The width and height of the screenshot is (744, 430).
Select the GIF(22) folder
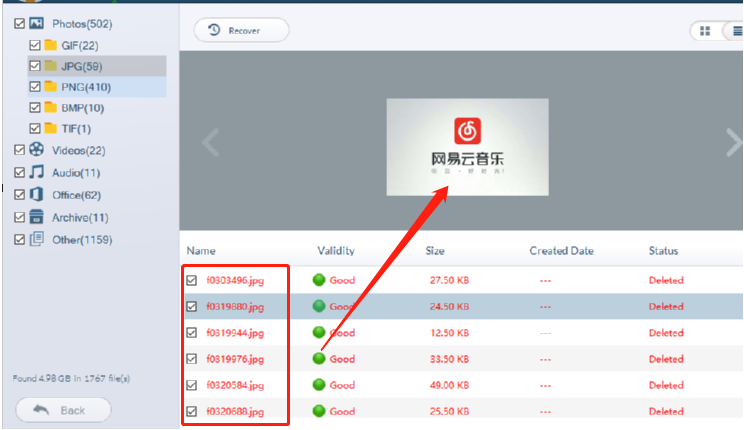click(80, 46)
